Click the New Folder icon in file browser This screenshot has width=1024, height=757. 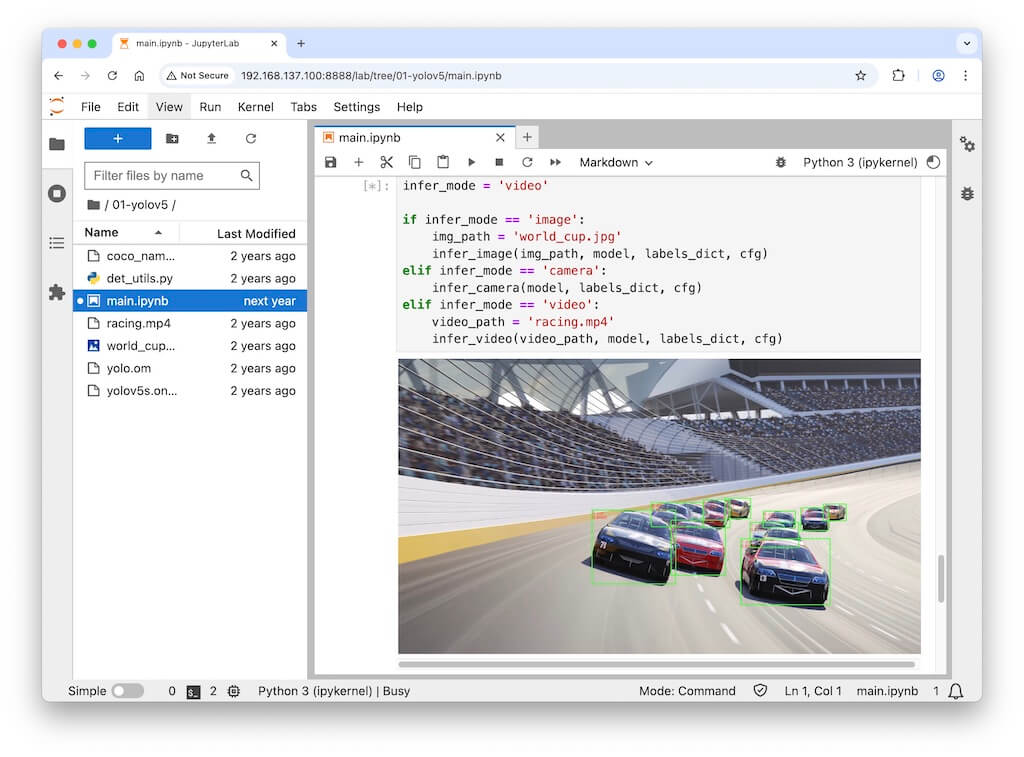[172, 139]
